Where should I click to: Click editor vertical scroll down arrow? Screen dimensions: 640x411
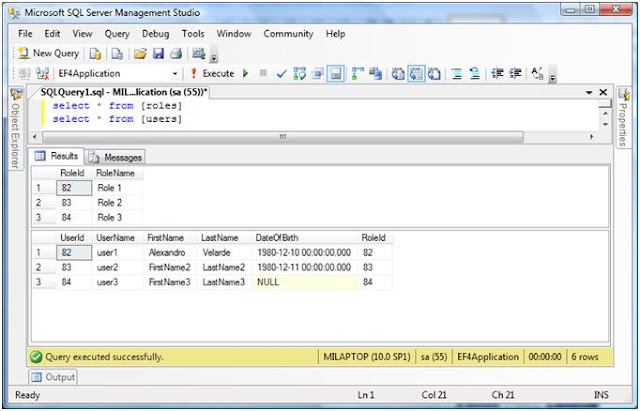605,124
